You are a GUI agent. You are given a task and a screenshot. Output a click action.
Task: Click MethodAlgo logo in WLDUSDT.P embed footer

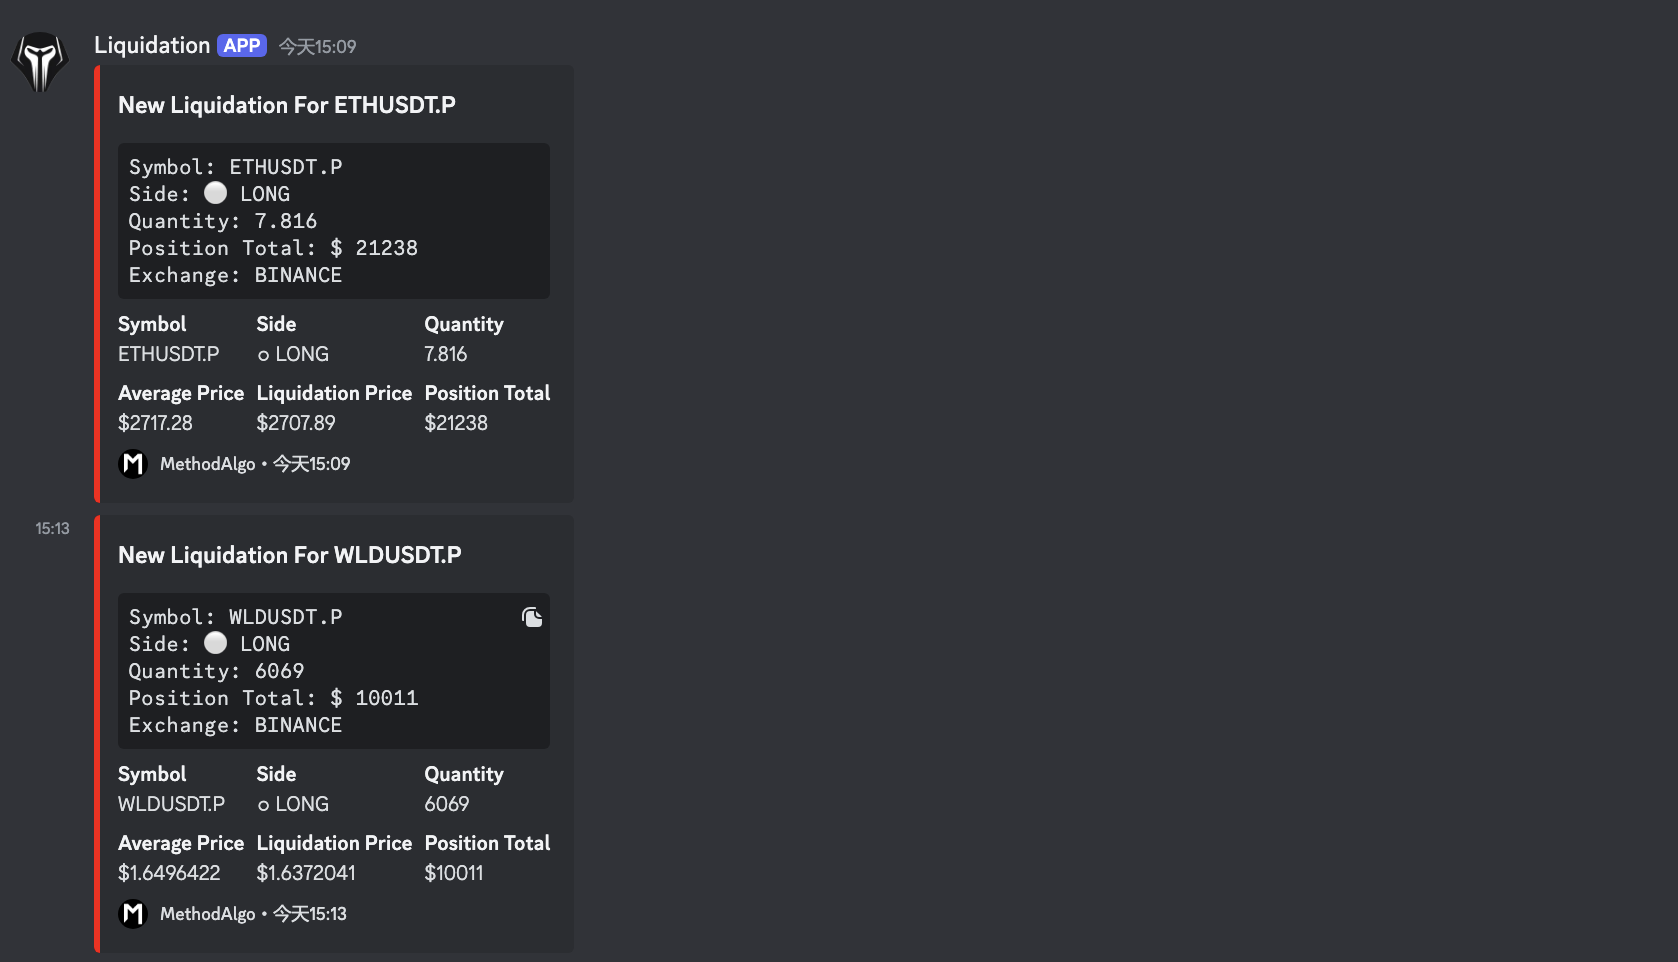(133, 914)
